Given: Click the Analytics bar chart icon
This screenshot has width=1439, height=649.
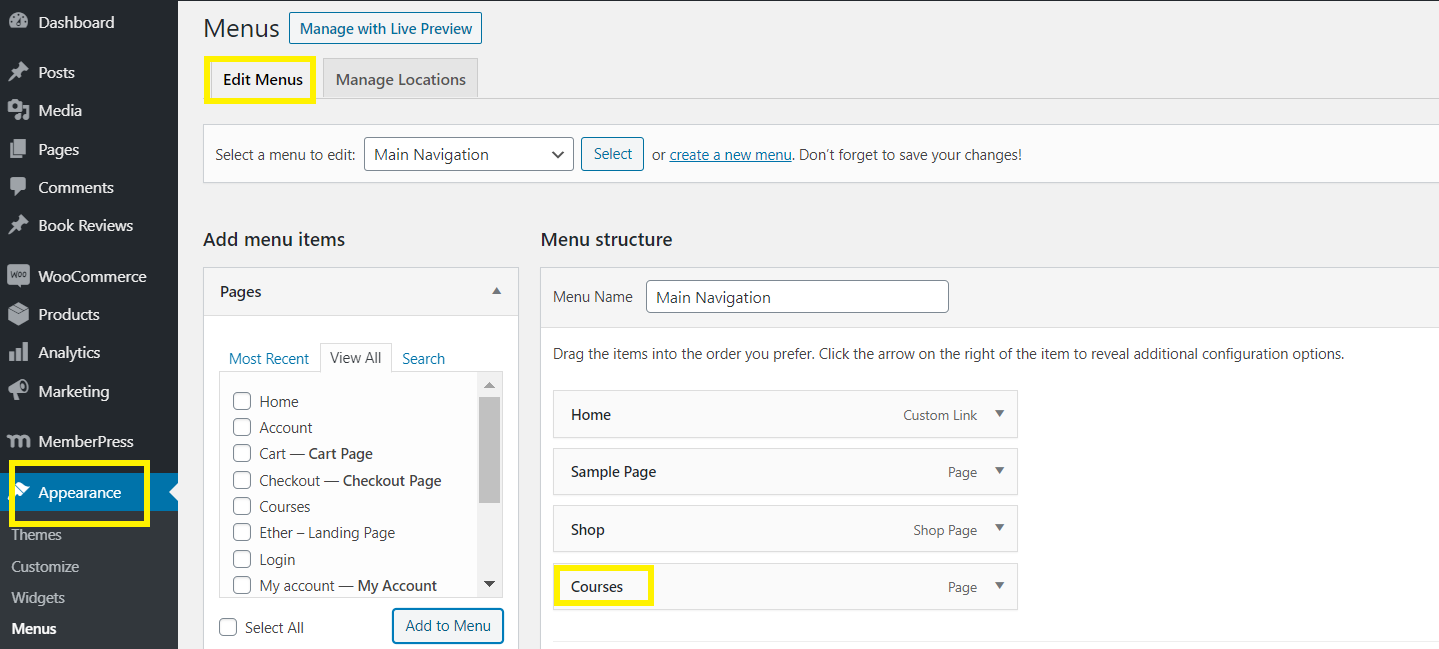Looking at the screenshot, I should click(x=18, y=352).
